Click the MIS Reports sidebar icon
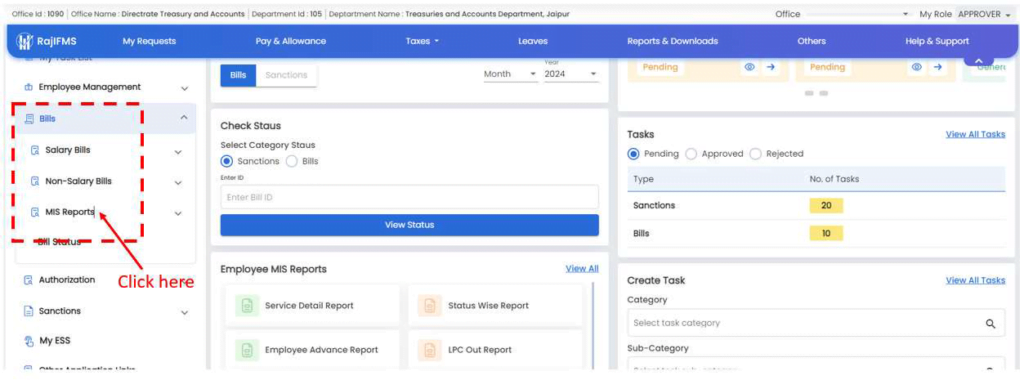The height and width of the screenshot is (380, 1024). coord(35,212)
